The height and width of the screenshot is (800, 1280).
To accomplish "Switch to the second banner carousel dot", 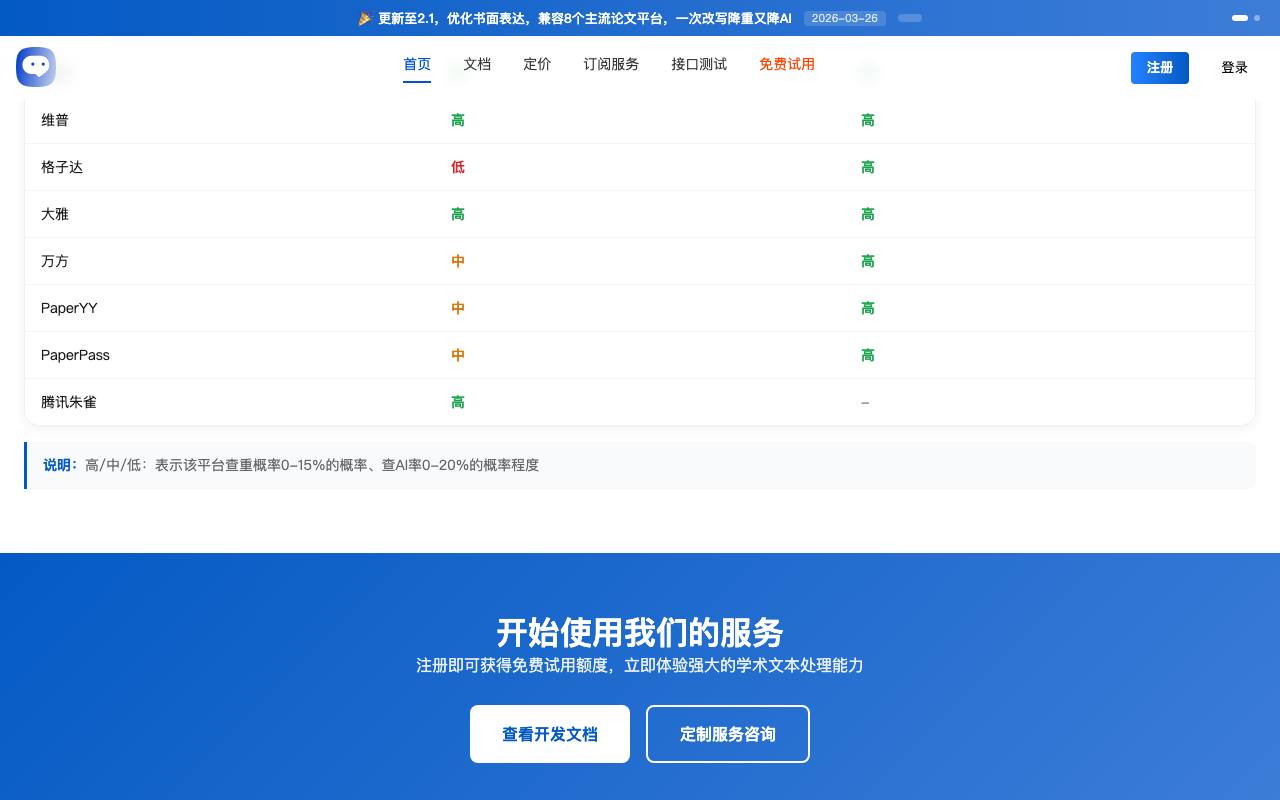I will coord(1257,18).
